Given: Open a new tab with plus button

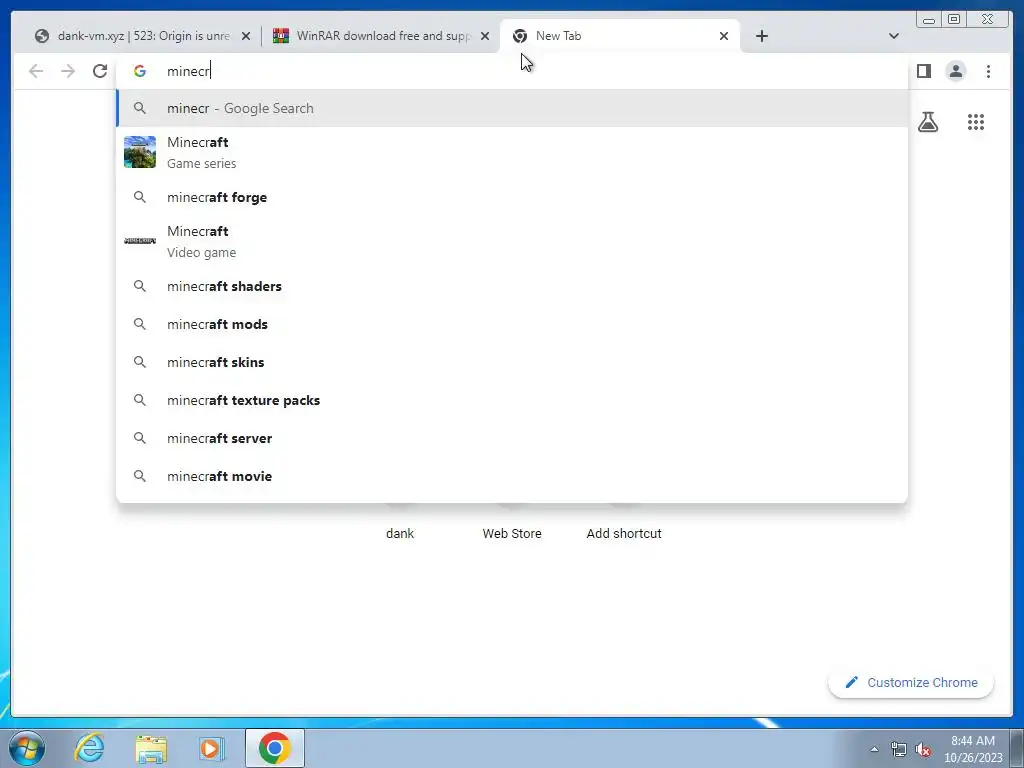Looking at the screenshot, I should [x=761, y=36].
